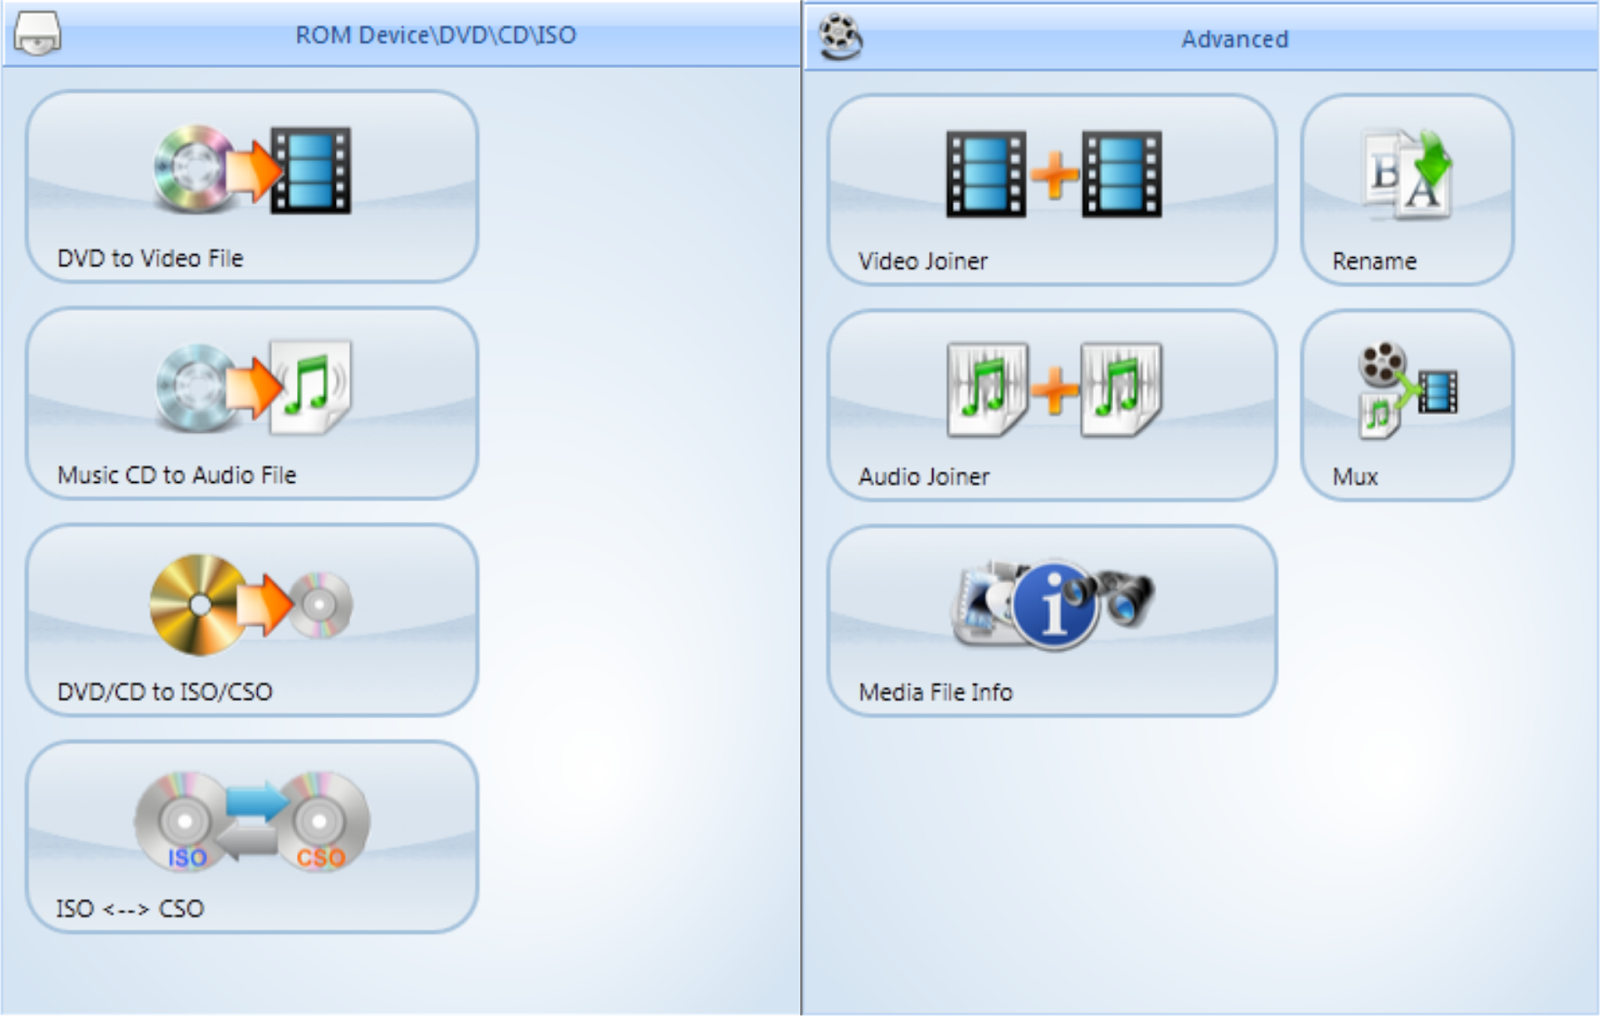
Task: Select the ROM Device\DVD\CD\ISO section header
Action: [400, 35]
